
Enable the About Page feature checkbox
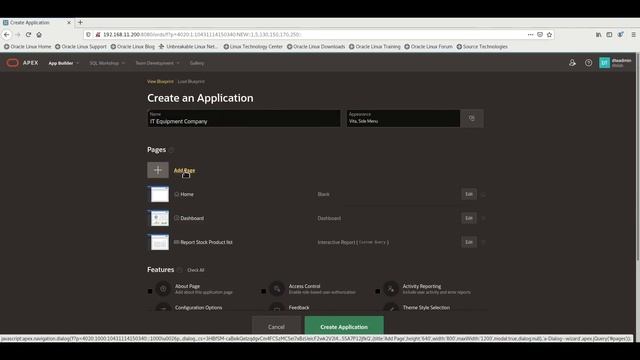click(150, 291)
